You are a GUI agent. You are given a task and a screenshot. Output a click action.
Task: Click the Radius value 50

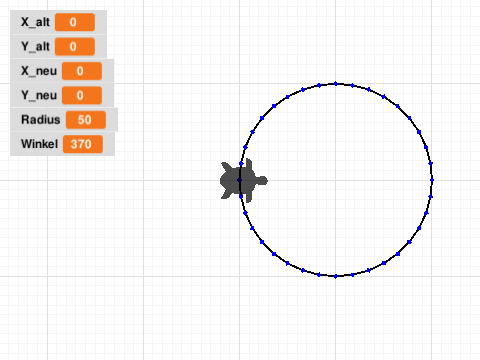coord(86,120)
